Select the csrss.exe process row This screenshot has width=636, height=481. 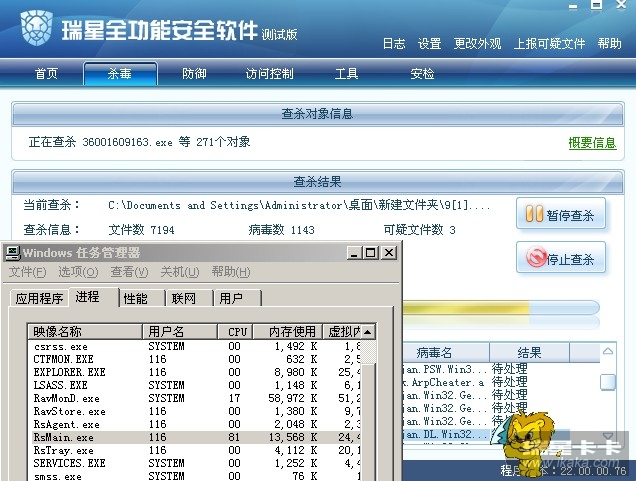click(x=194, y=346)
